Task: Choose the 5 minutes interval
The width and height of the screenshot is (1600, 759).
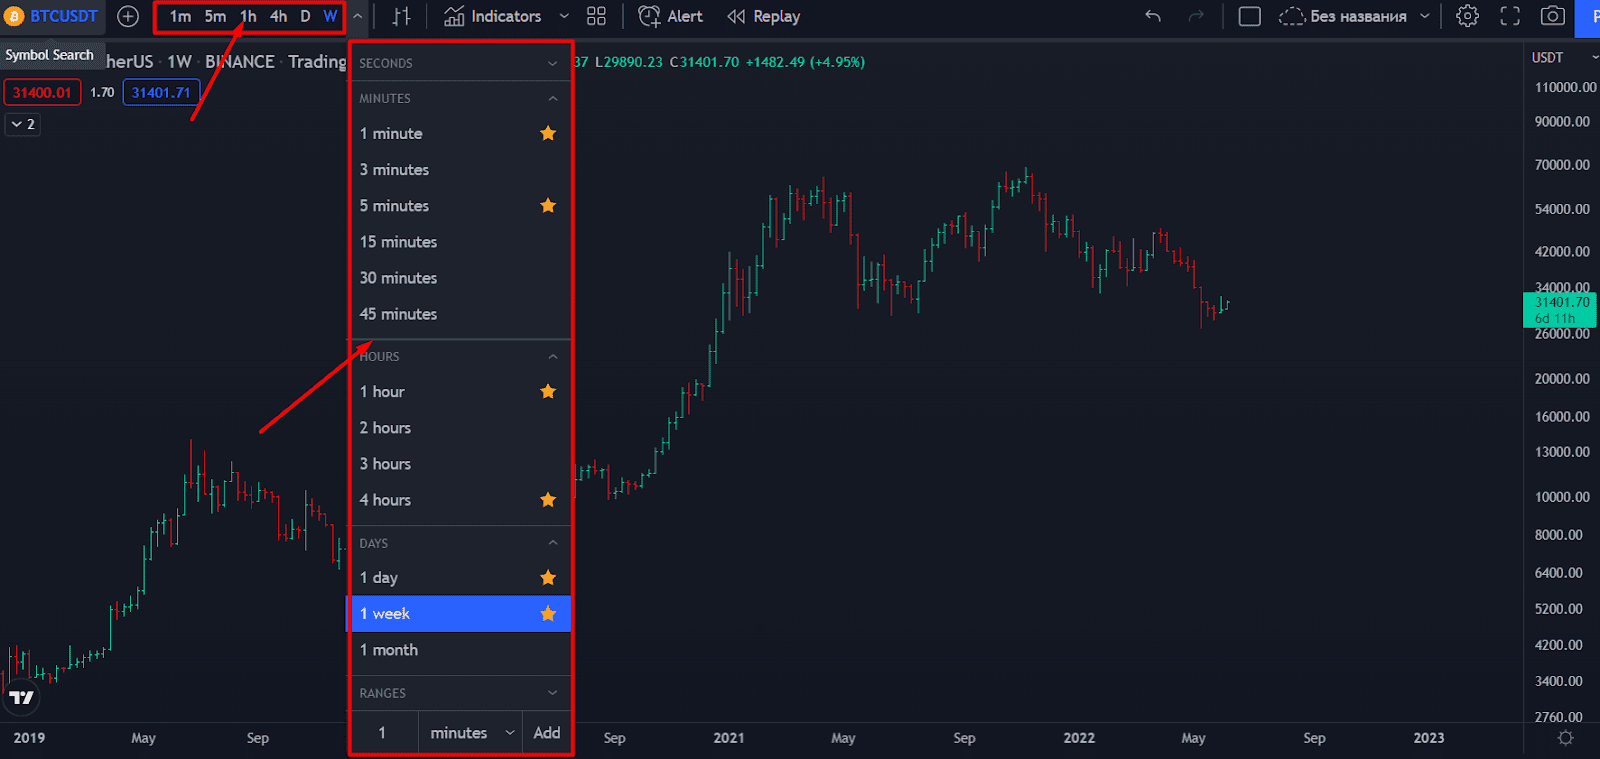Action: click(460, 205)
